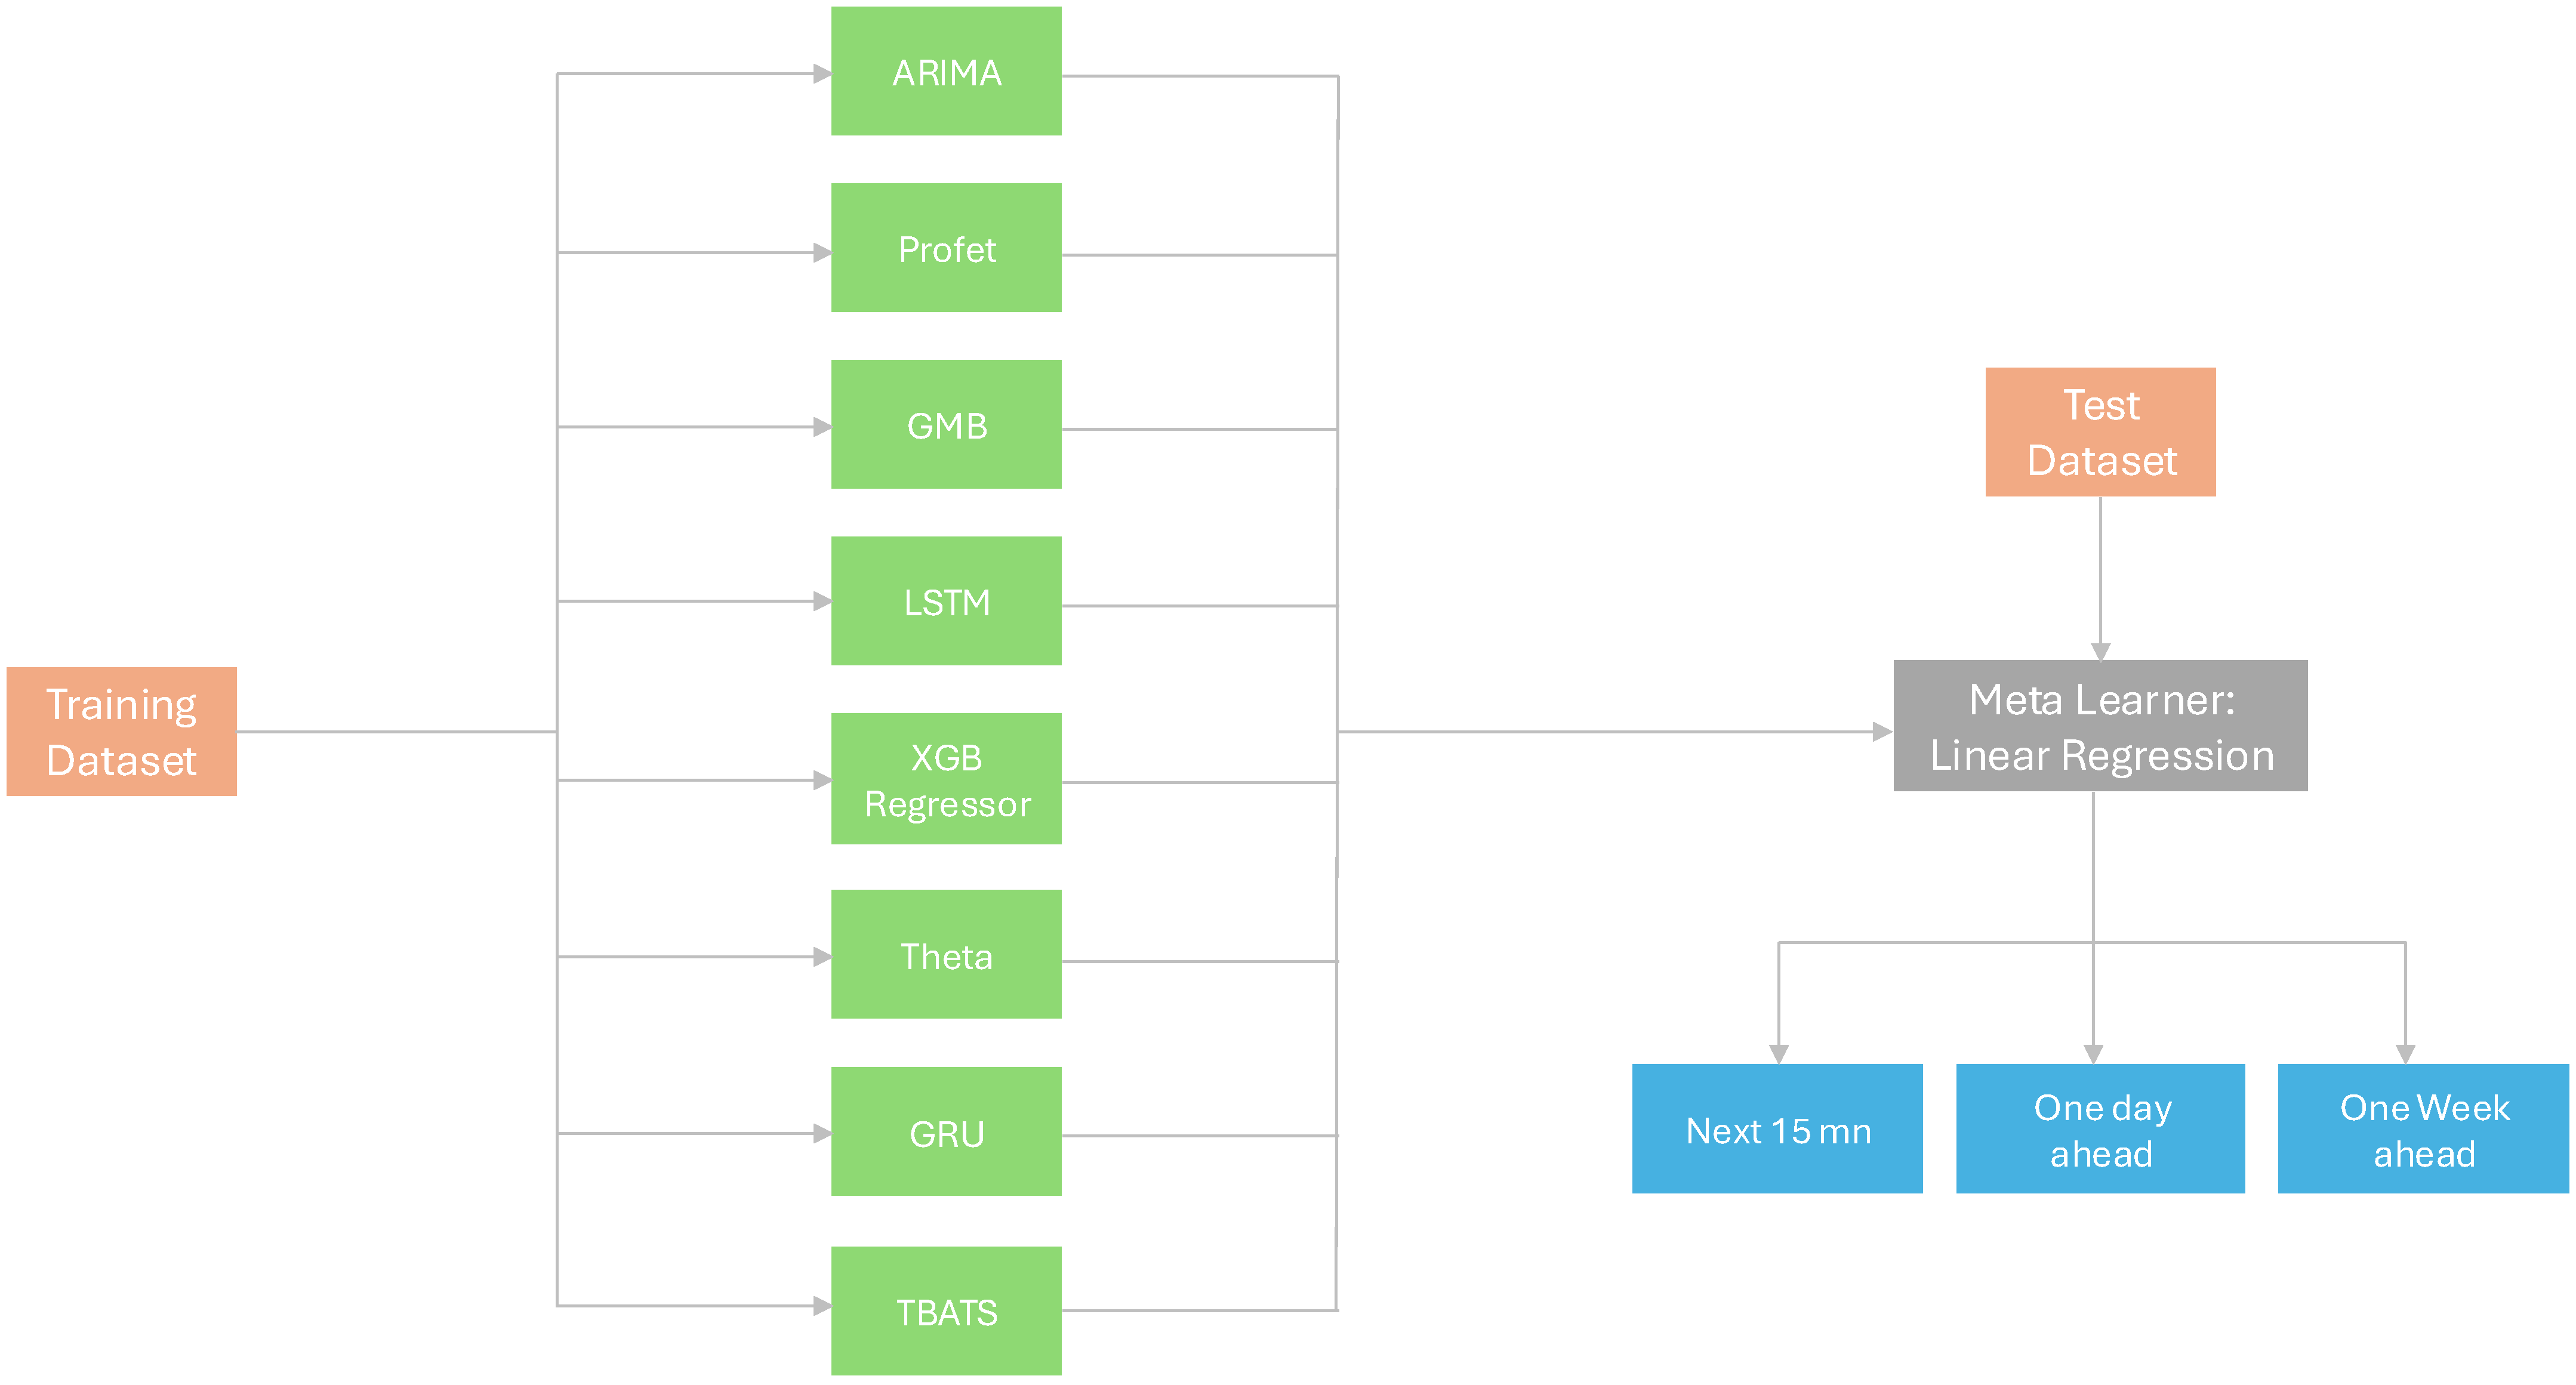Select the Theta model box
Viewport: 2576px width, 1385px height.
[x=946, y=955]
